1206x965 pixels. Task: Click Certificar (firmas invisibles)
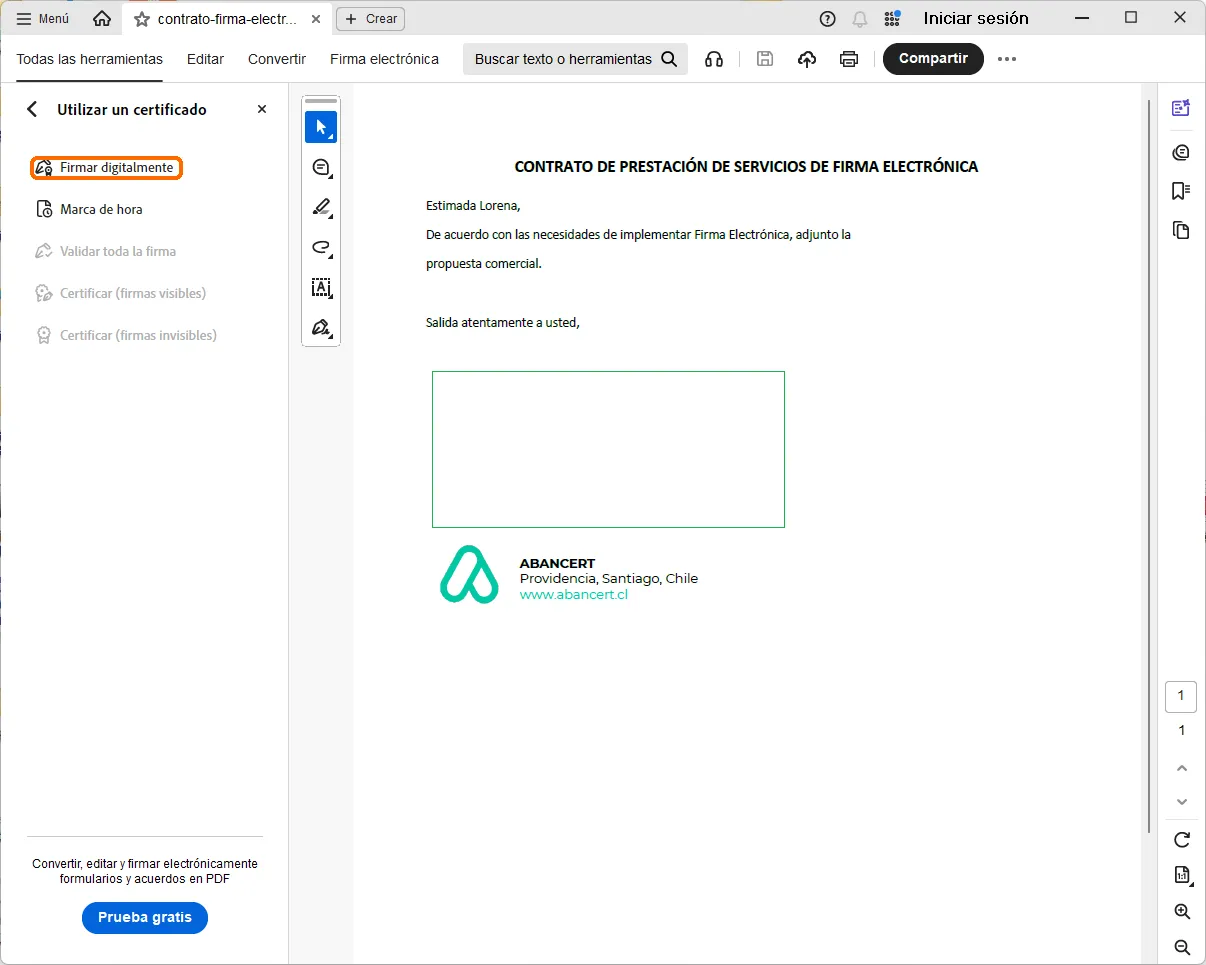click(x=125, y=335)
